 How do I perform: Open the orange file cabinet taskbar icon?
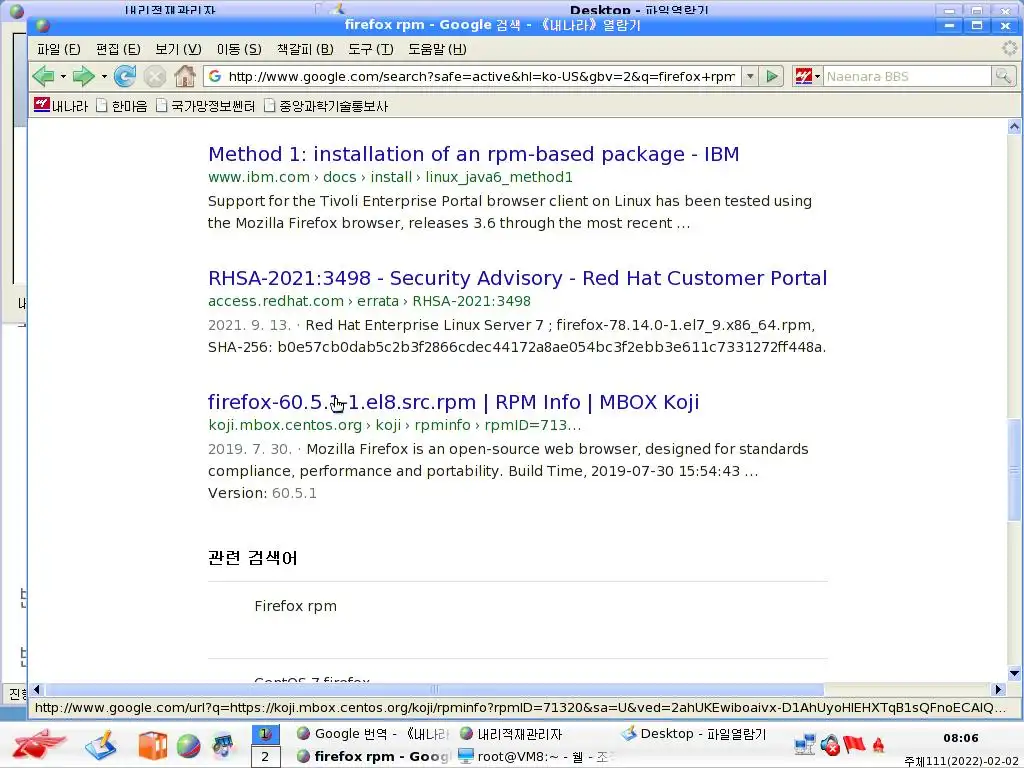(153, 745)
